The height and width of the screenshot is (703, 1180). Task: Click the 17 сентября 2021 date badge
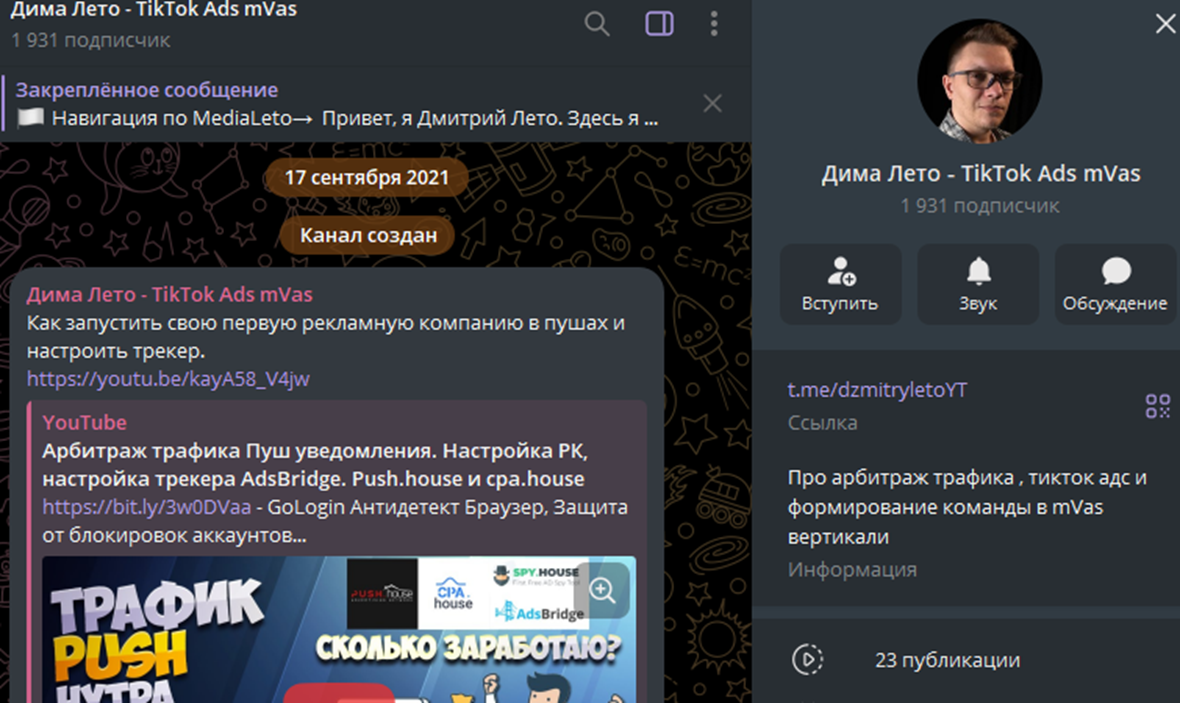point(367,178)
